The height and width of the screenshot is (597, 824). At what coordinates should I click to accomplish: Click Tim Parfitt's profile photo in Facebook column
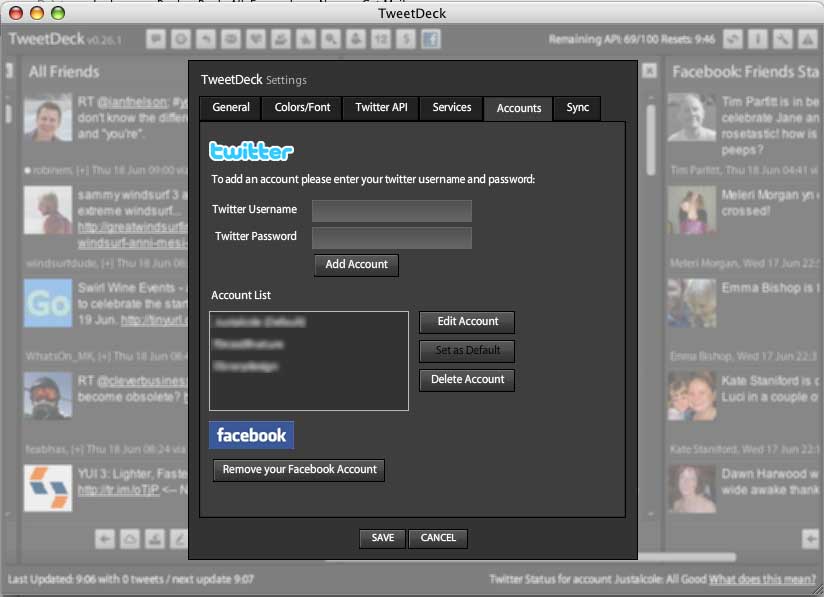point(692,117)
